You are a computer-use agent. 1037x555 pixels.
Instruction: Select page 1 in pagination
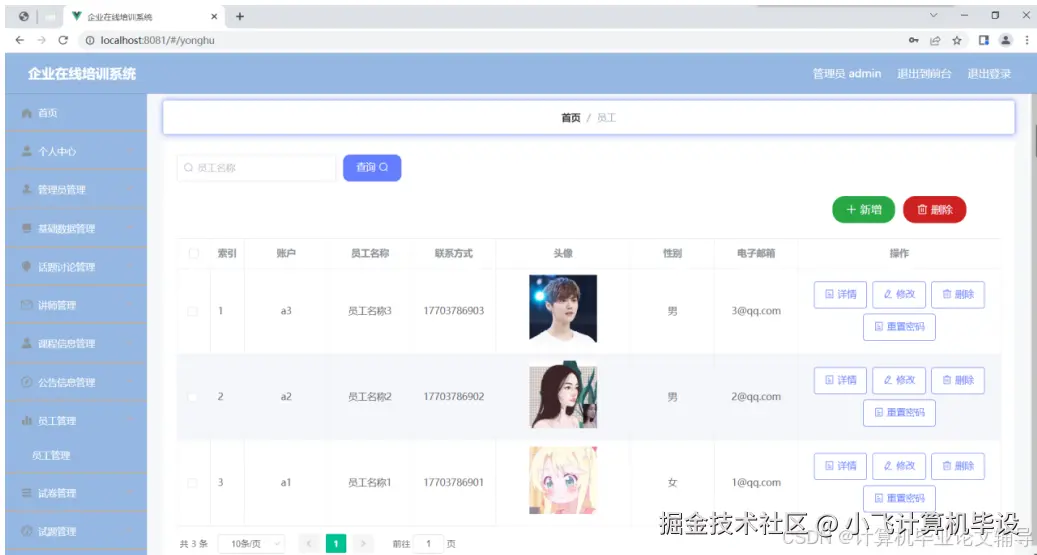coord(336,544)
